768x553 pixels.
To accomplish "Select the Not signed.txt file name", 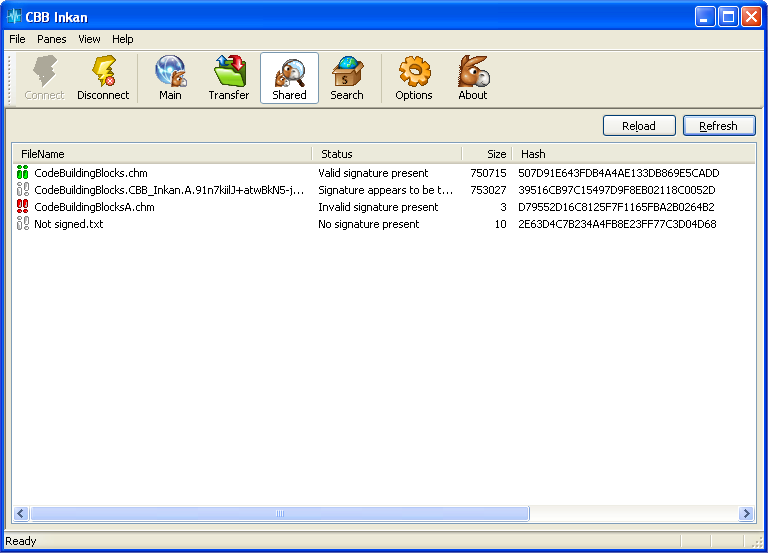I will 69,224.
